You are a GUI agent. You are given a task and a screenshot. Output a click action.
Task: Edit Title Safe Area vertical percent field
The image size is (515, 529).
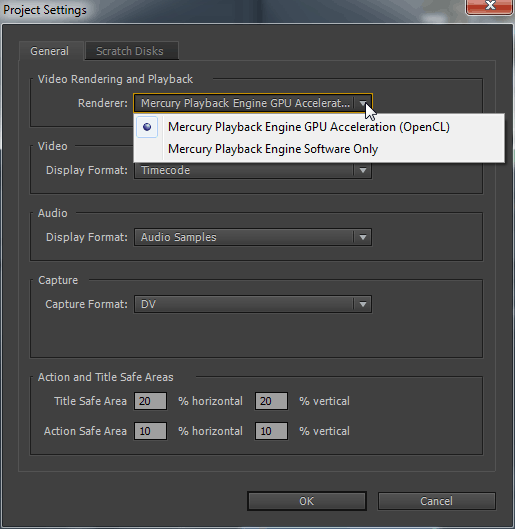coord(271,401)
